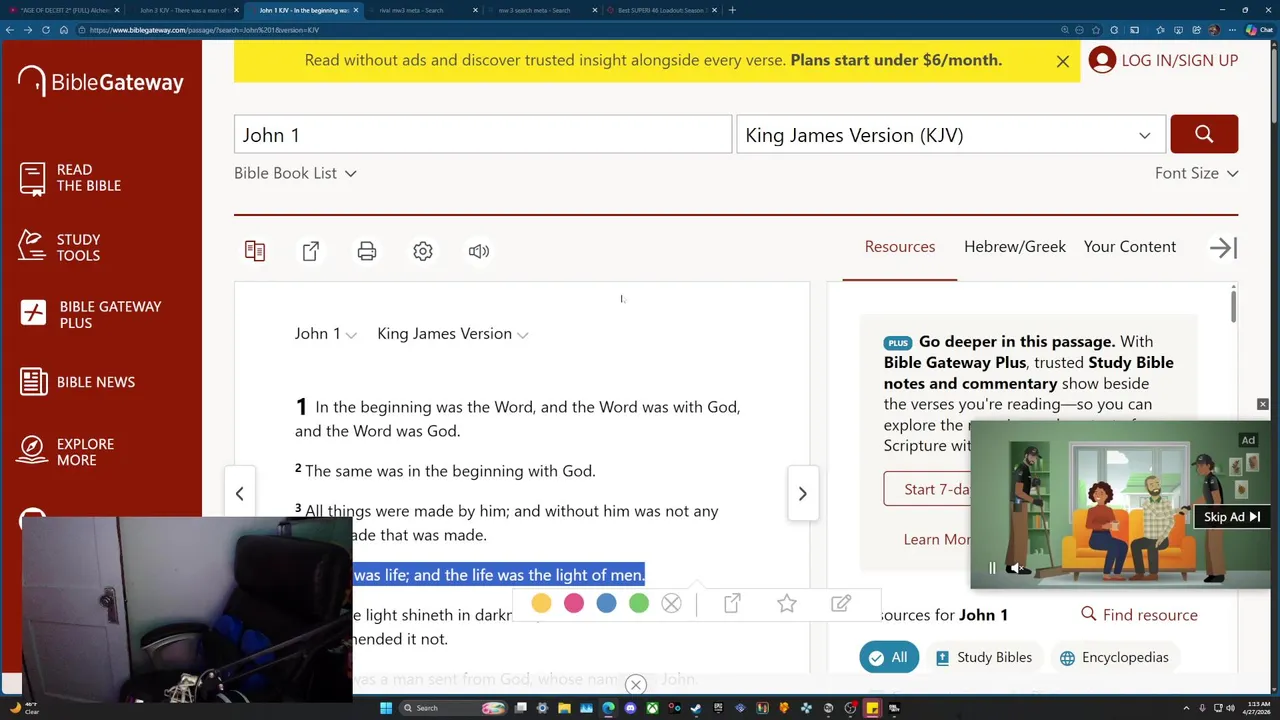Screen dimensions: 1280x720
Task: Select the All resources filter
Action: click(x=888, y=657)
